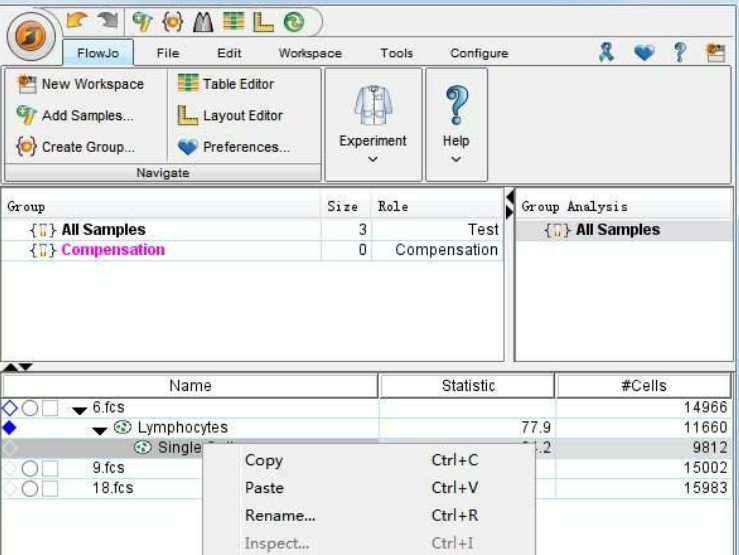Viewport: 739px width, 555px height.
Task: Collapse the 6.fcs sample tree
Action: click(80, 410)
